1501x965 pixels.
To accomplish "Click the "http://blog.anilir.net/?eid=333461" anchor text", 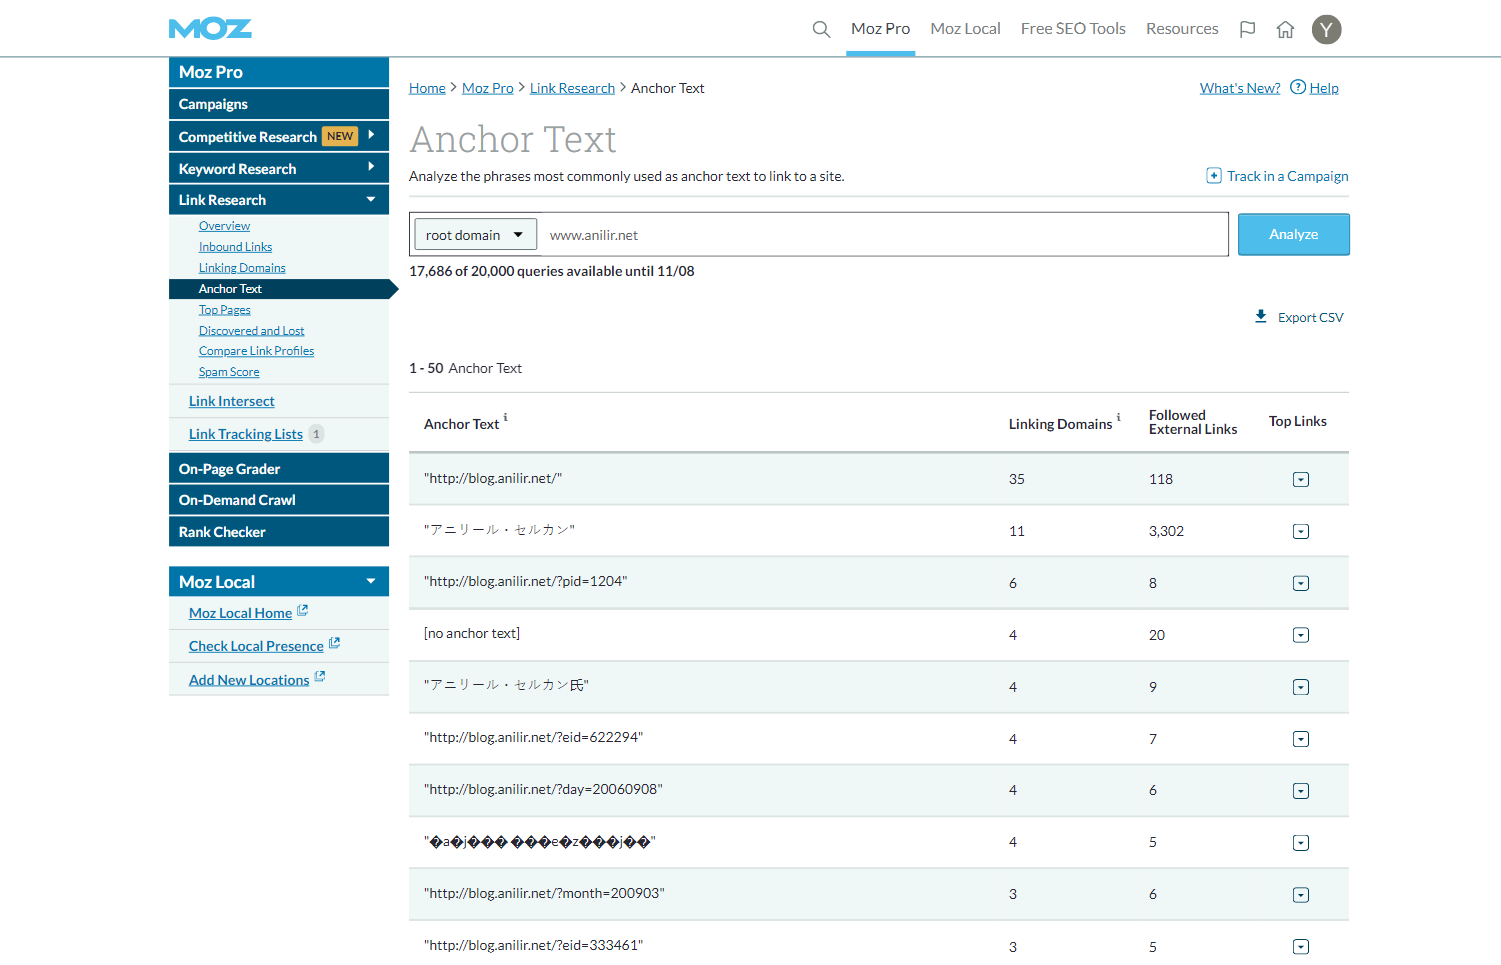I will pyautogui.click(x=533, y=945).
